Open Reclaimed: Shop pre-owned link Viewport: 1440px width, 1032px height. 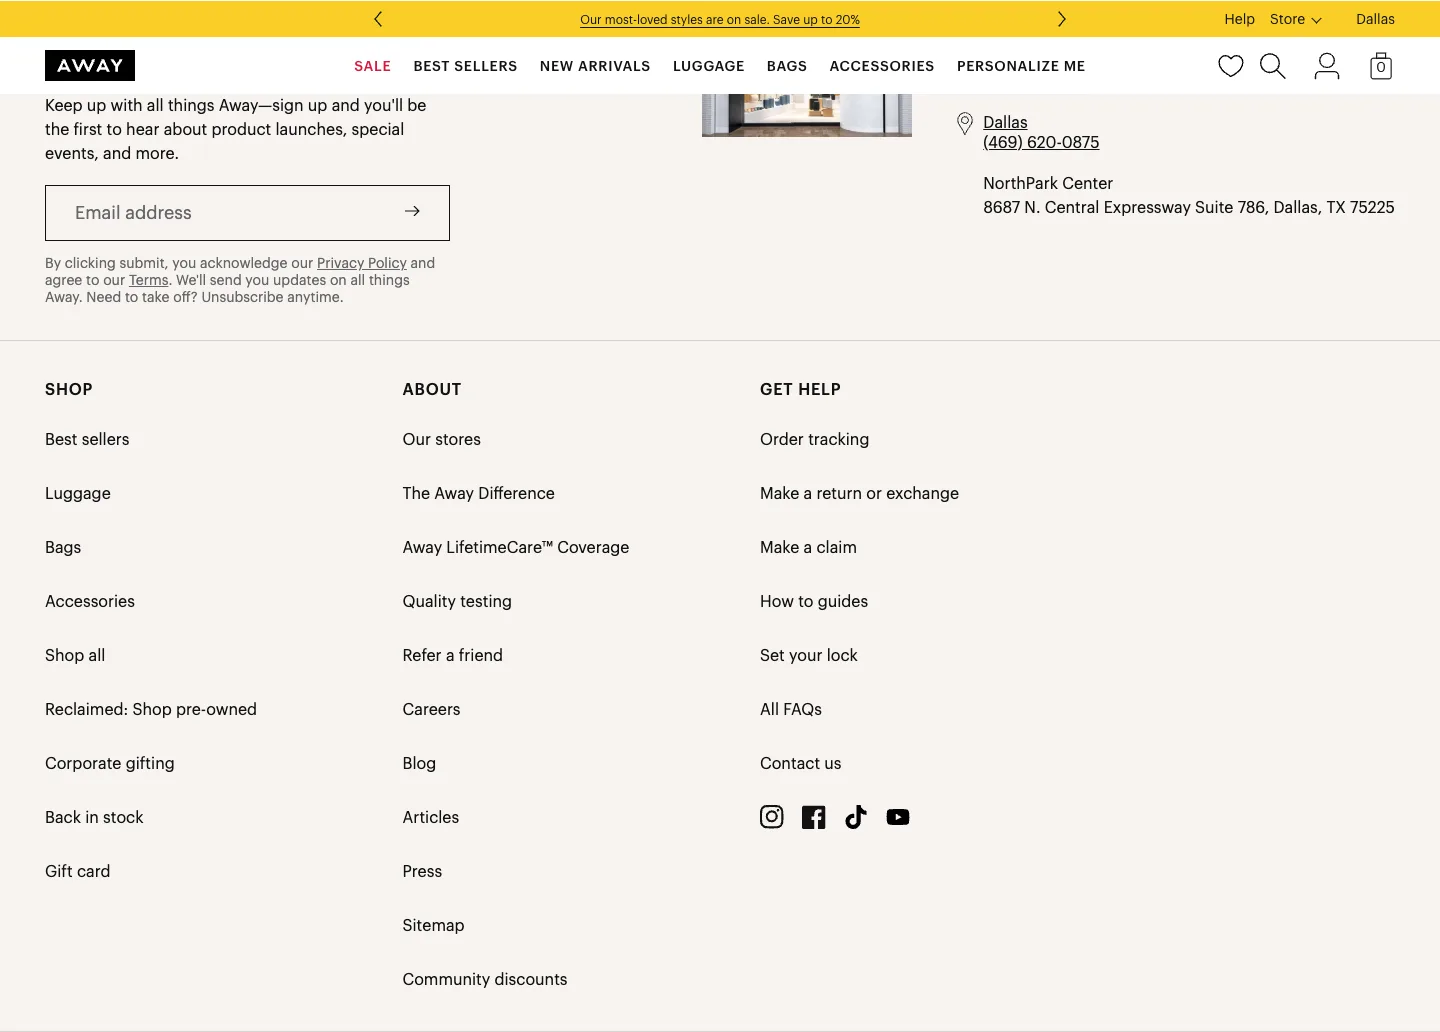[151, 709]
